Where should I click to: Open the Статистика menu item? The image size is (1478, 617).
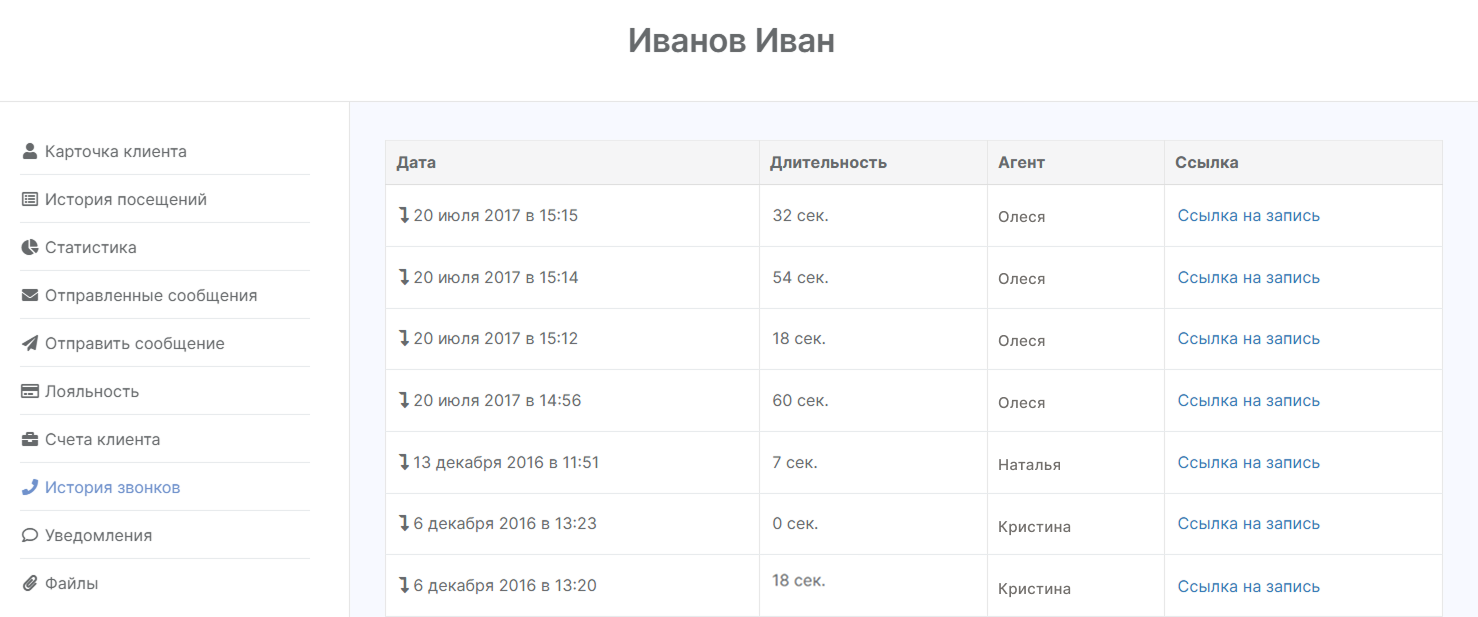point(91,248)
